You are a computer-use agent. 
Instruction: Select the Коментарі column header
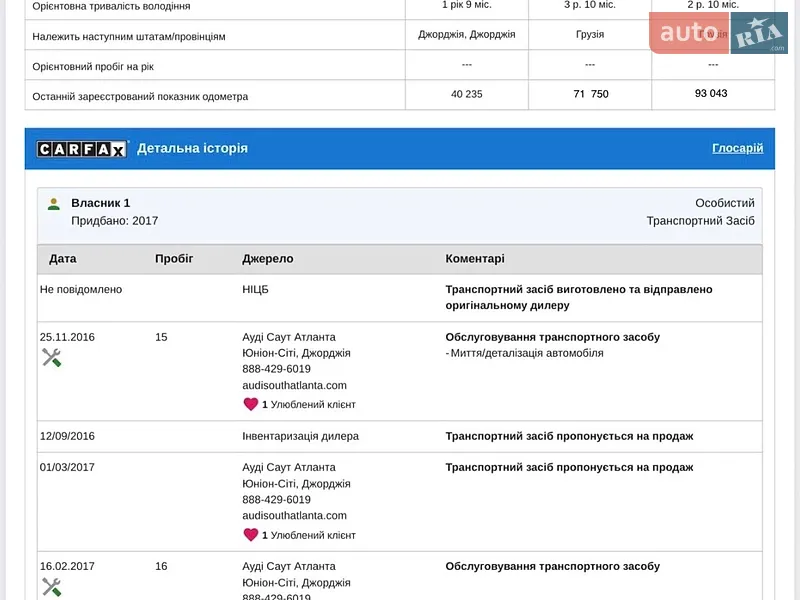point(475,259)
